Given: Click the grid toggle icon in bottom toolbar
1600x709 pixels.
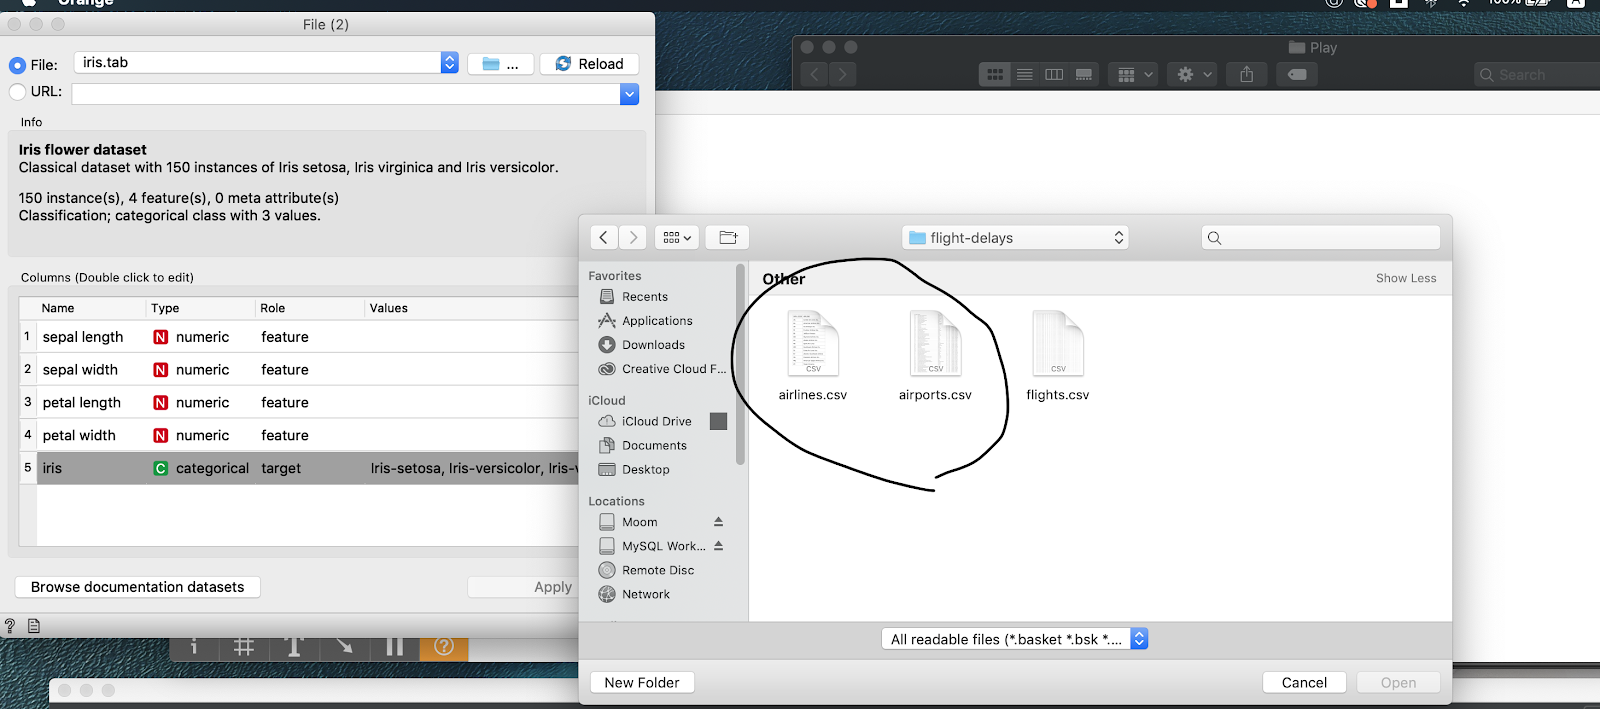Looking at the screenshot, I should pyautogui.click(x=244, y=647).
